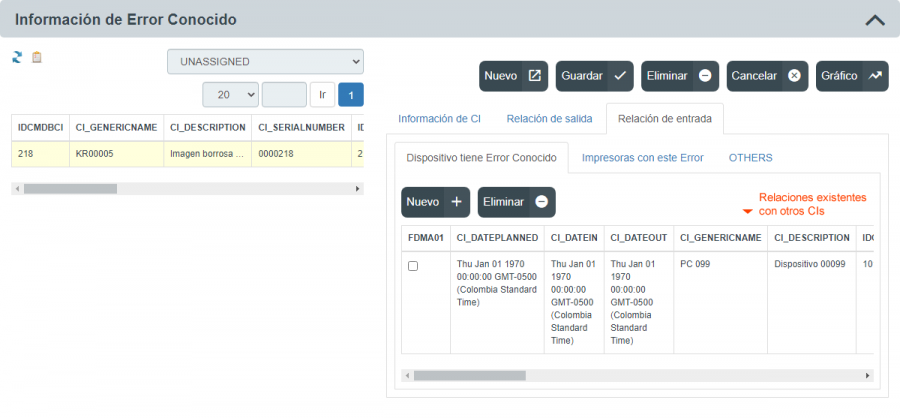Select page 1 in pagination
This screenshot has width=900, height=418.
351,95
